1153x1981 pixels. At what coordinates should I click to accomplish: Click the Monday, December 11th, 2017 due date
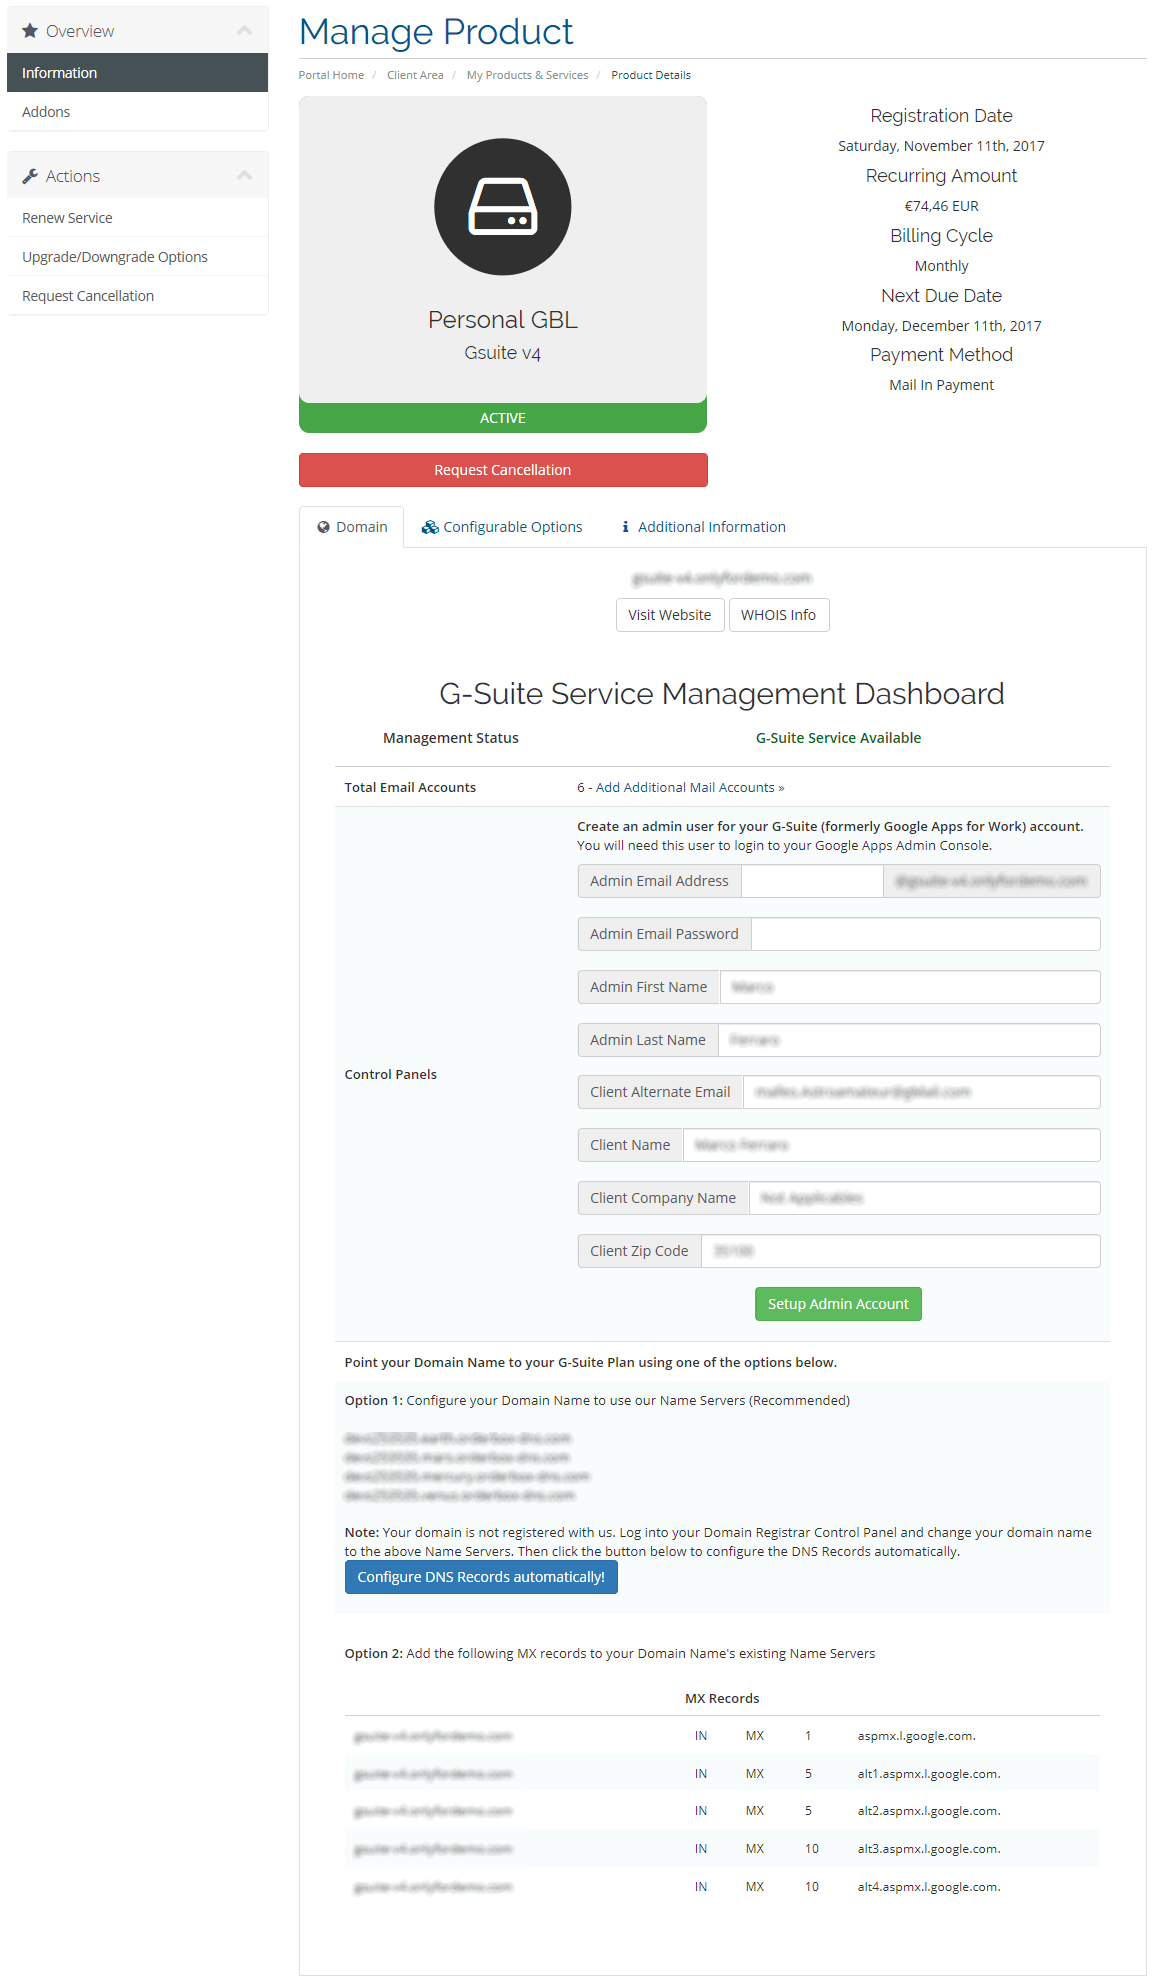pos(942,326)
